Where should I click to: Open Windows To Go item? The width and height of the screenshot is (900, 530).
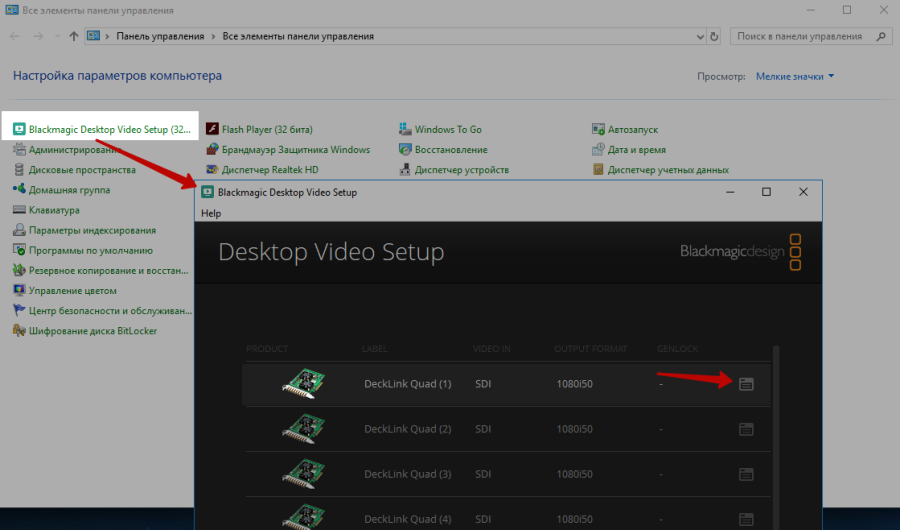click(440, 129)
